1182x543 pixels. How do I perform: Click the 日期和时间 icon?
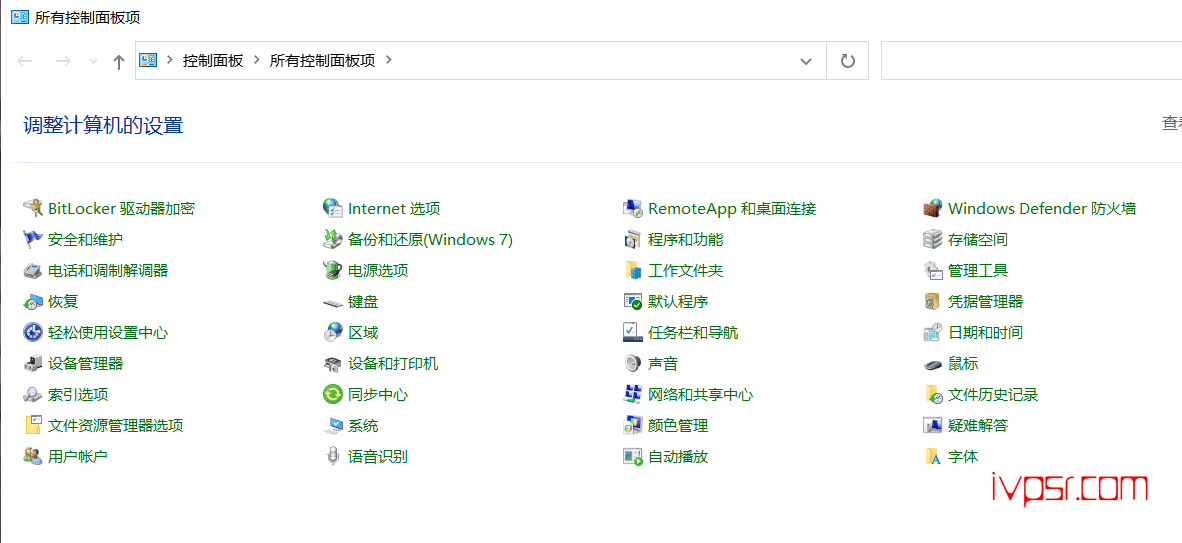point(933,333)
